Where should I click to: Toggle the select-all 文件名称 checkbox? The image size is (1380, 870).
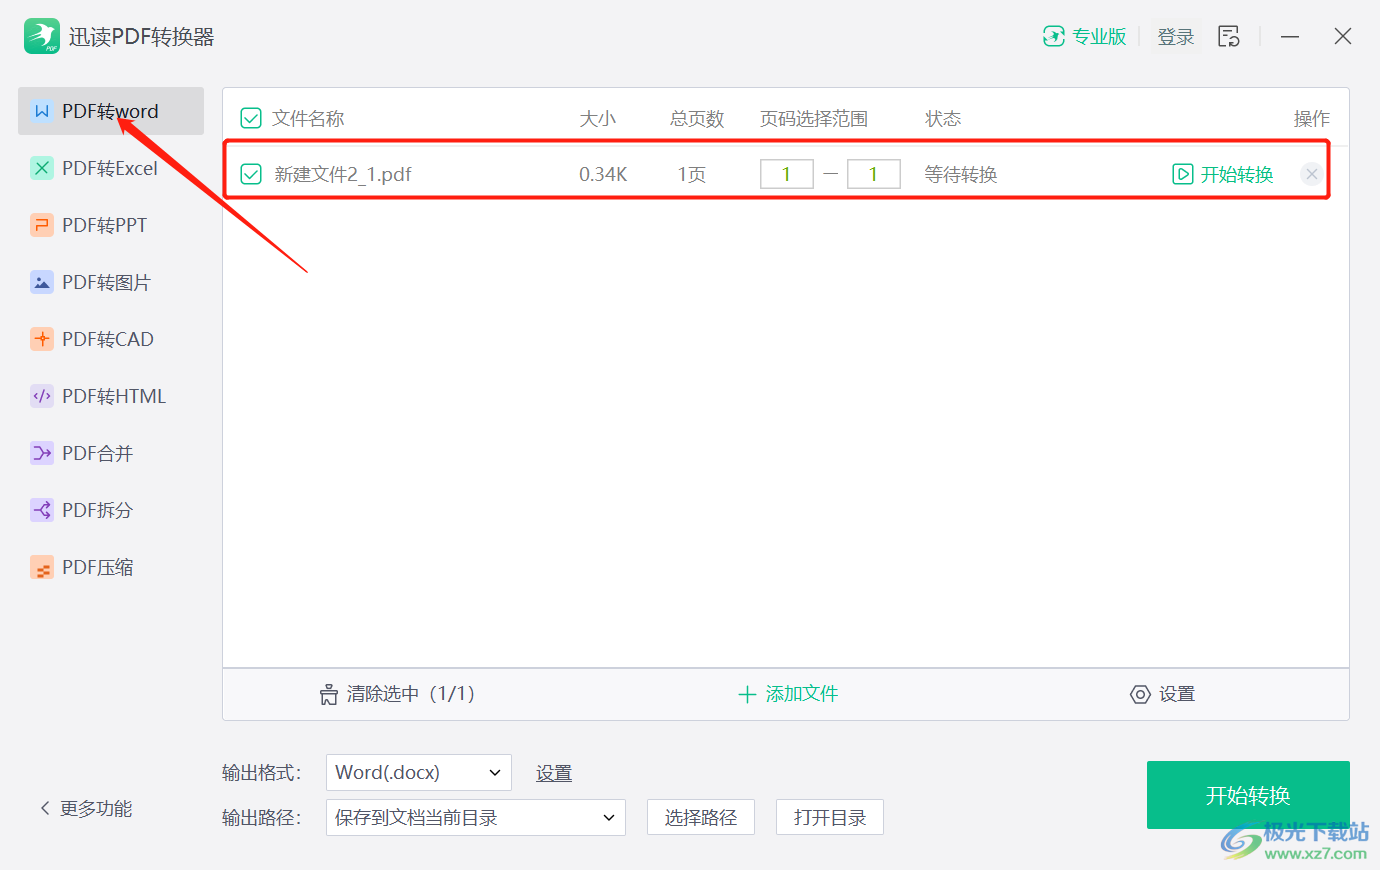[x=251, y=119]
